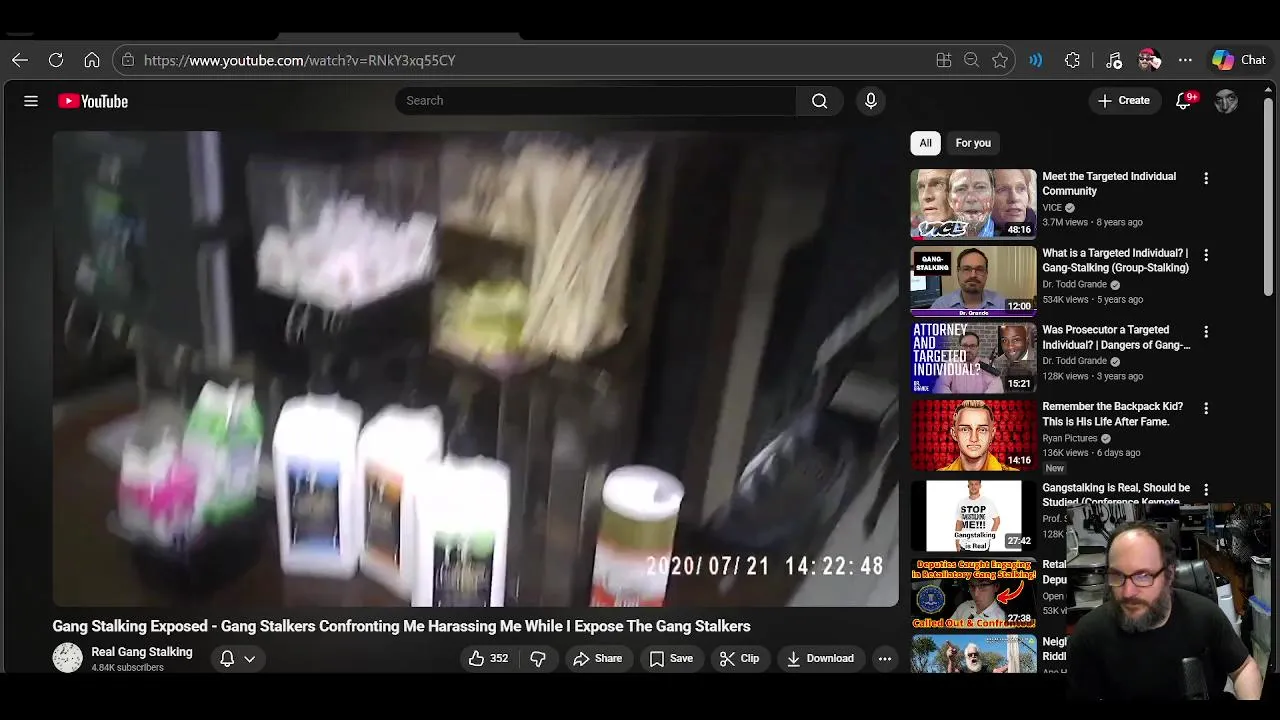
Task: Open Remember the Backpack Kid thumbnail
Action: coord(973,434)
